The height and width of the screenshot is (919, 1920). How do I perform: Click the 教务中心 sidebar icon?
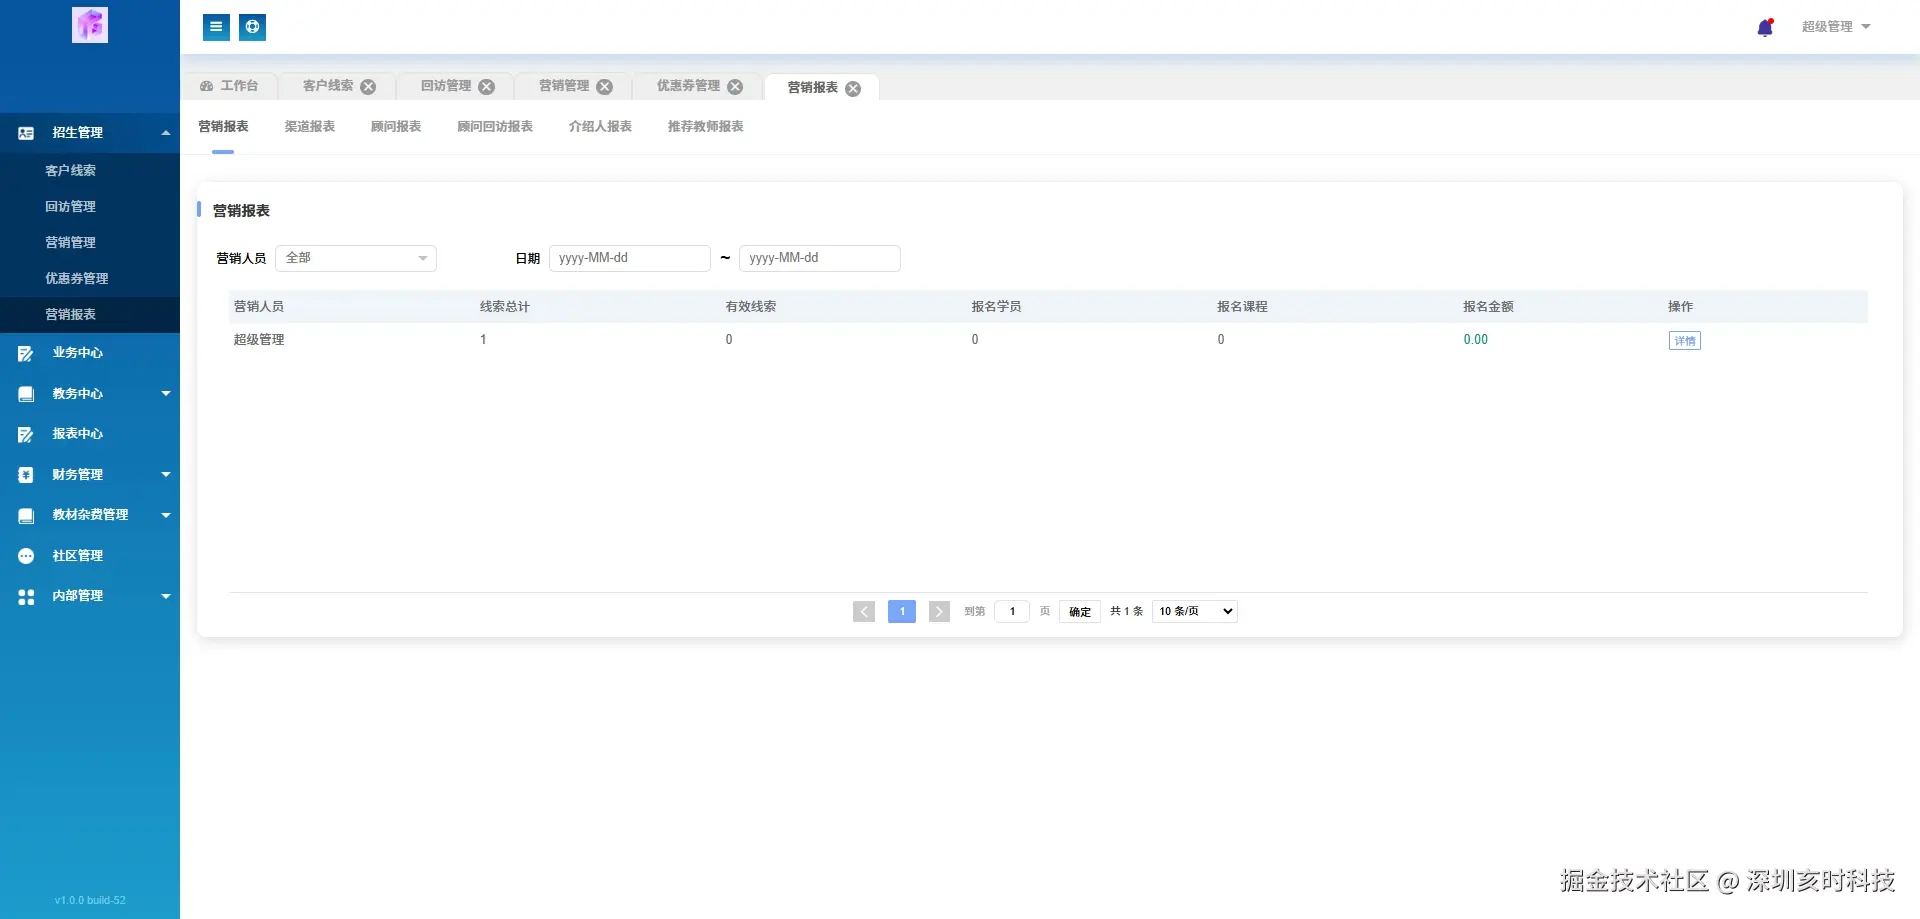pyautogui.click(x=26, y=394)
